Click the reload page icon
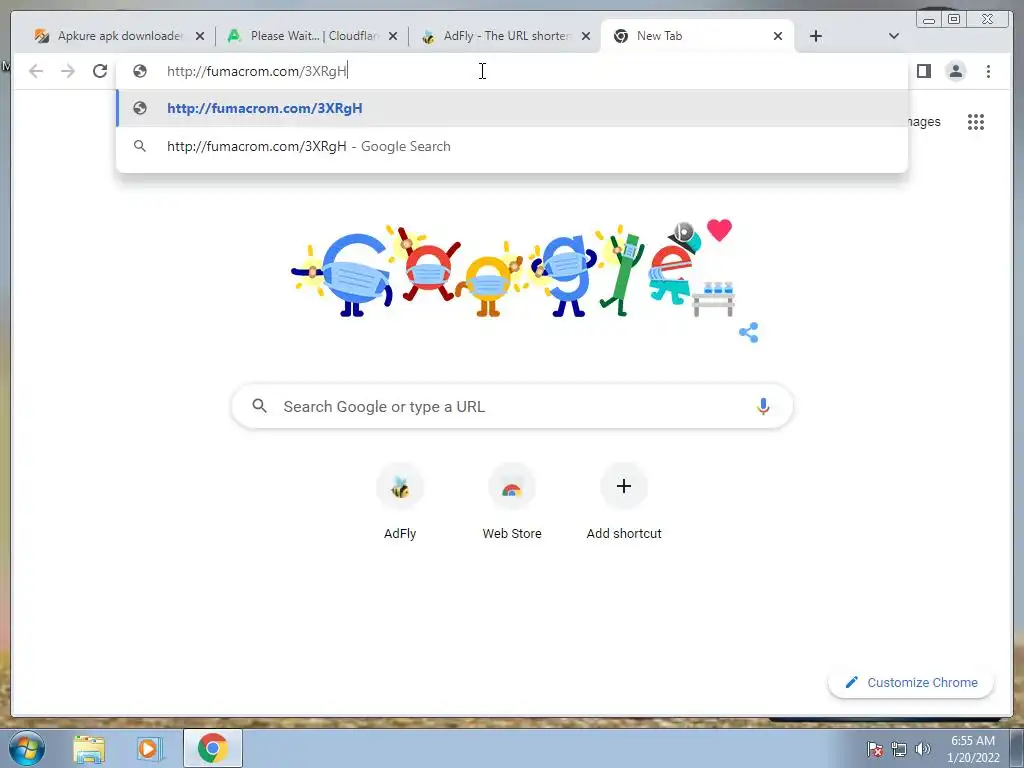 pyautogui.click(x=100, y=71)
